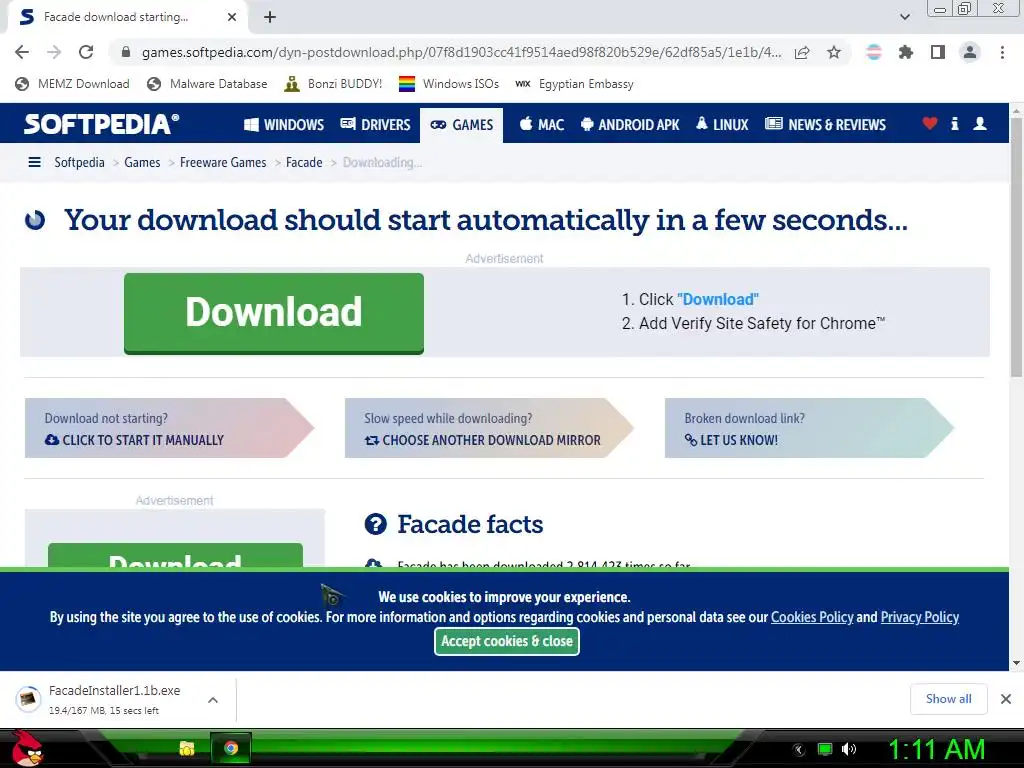Click the padlock site info icon

[126, 52]
